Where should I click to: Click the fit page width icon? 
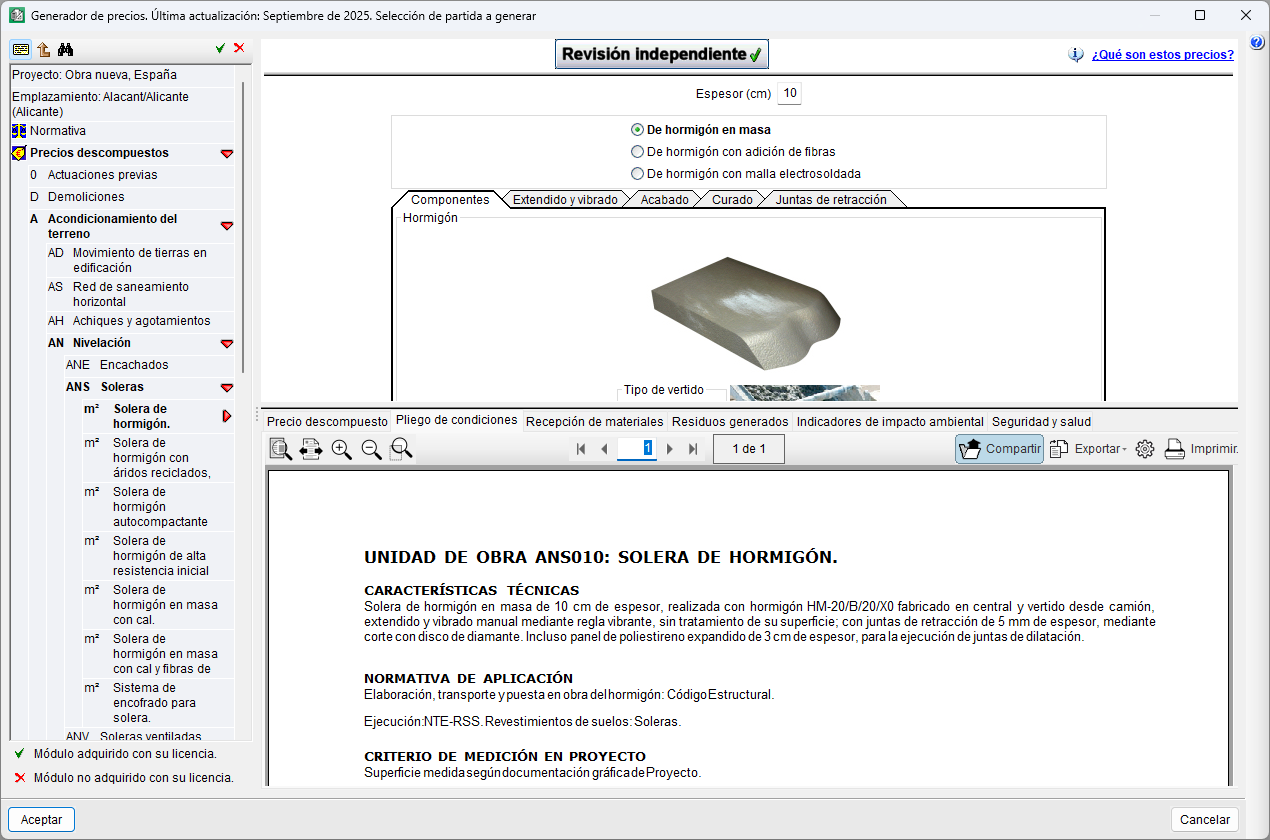pos(311,449)
